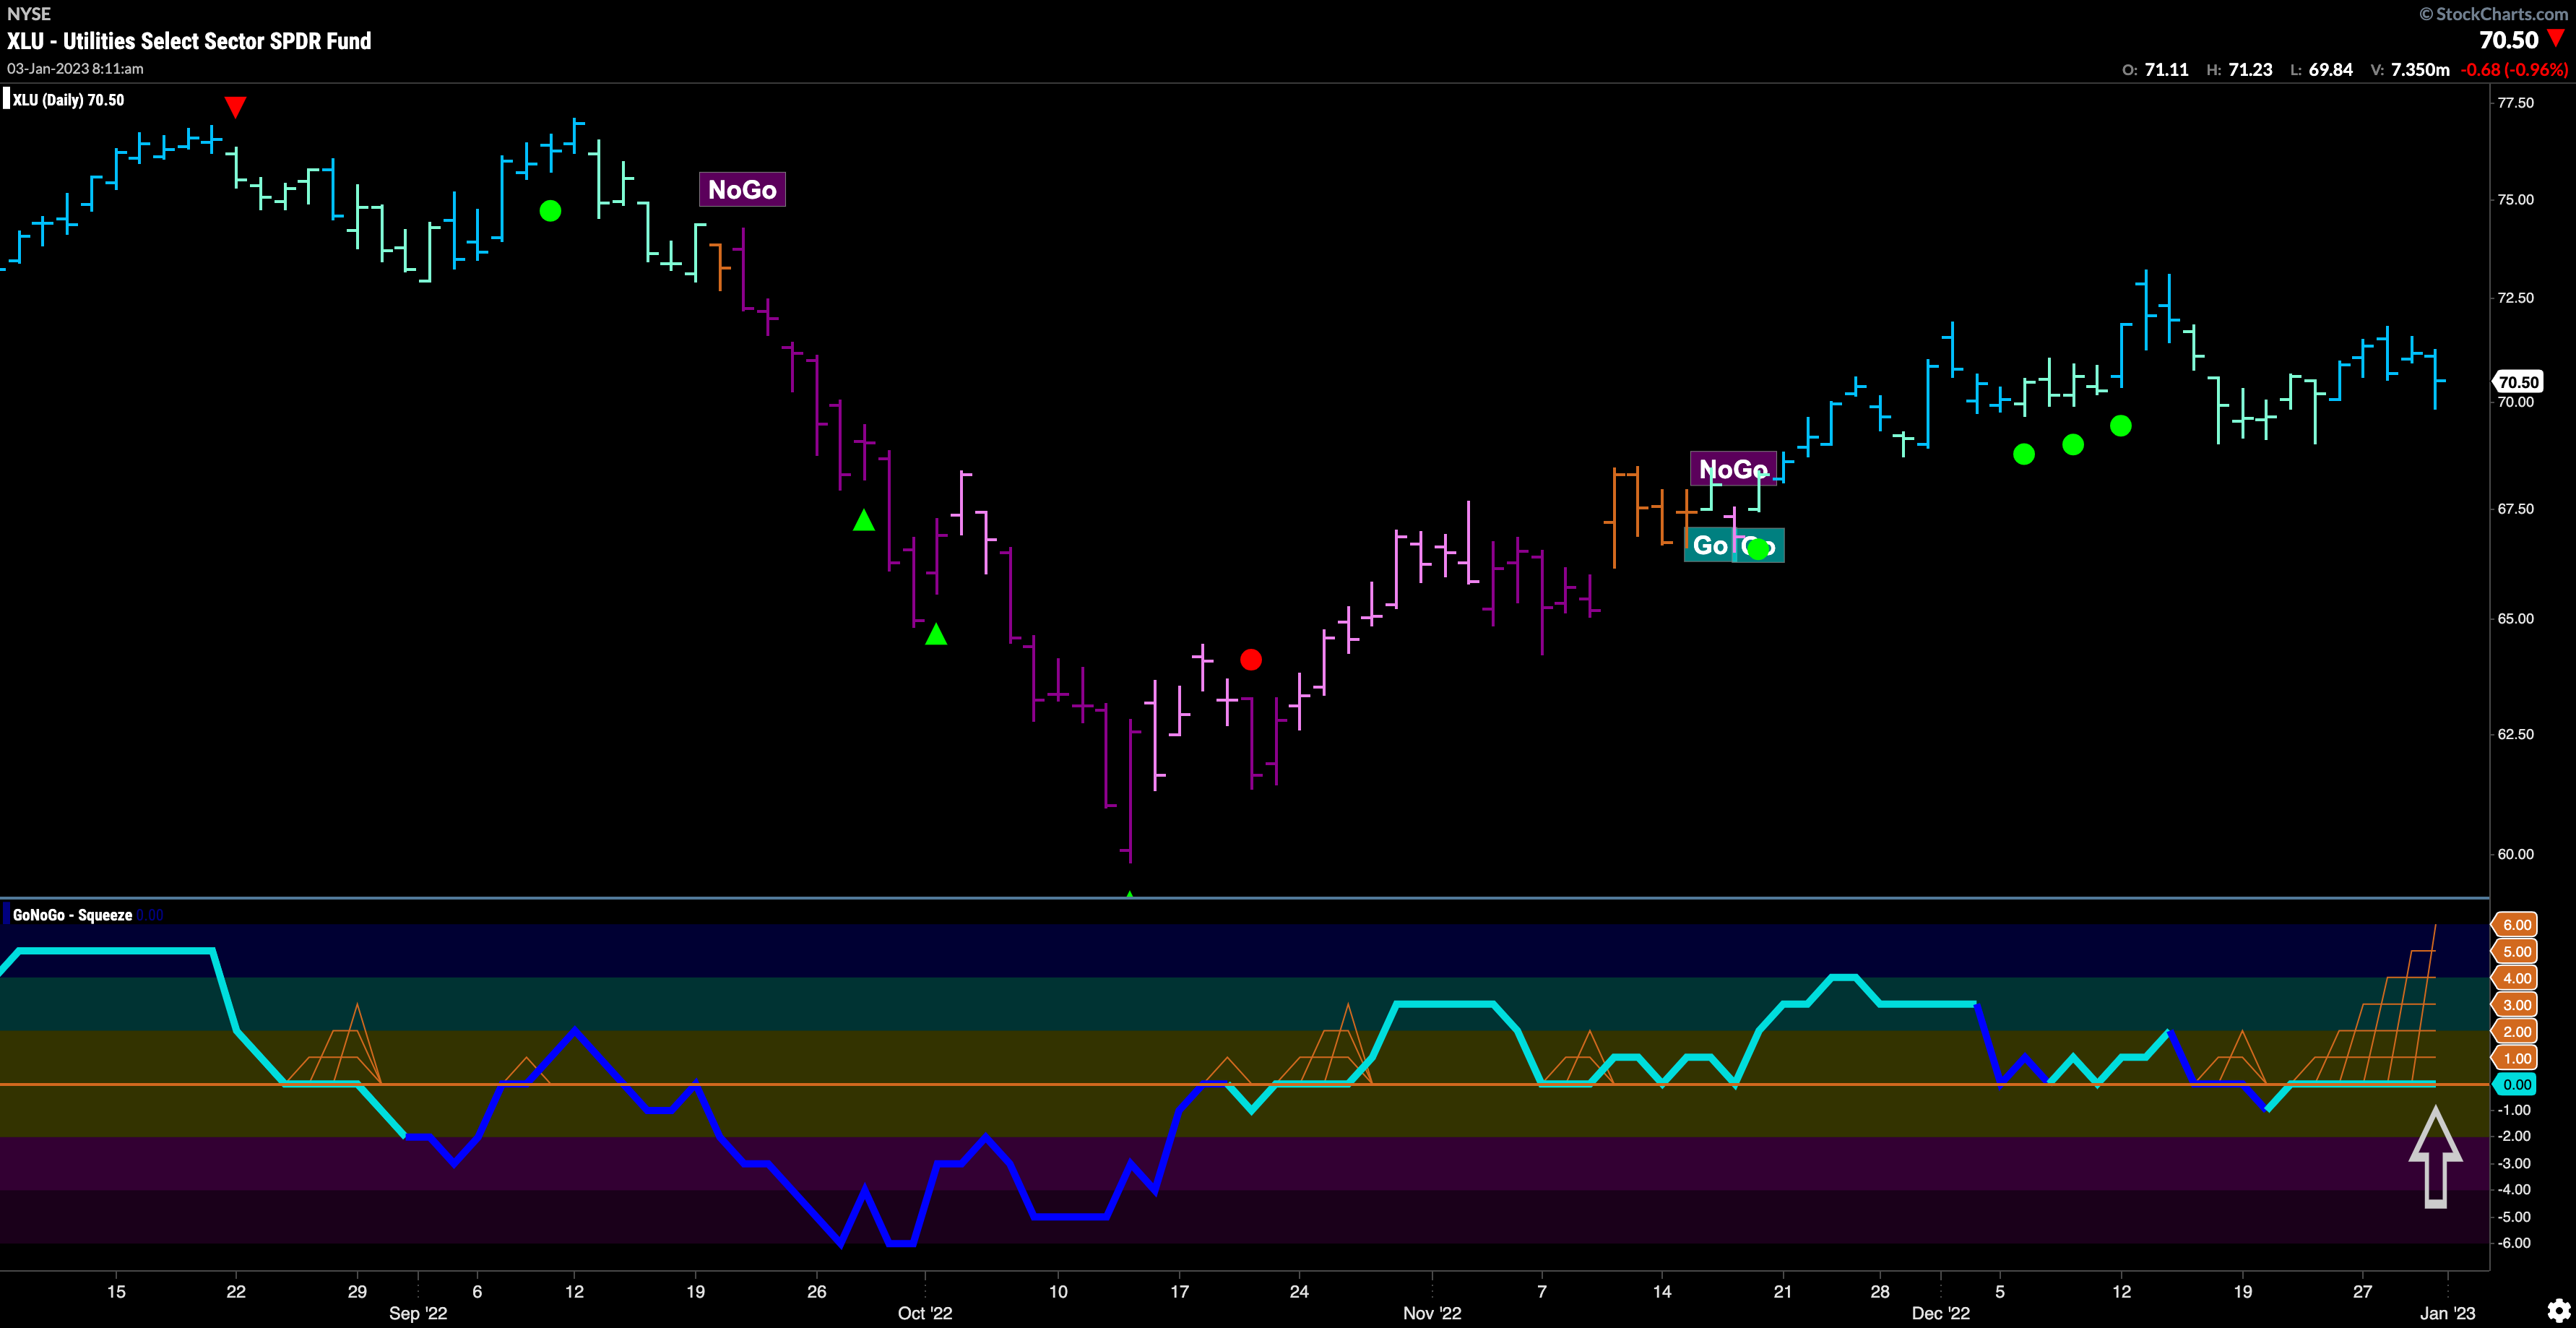The image size is (2576, 1328).
Task: Click the 70.50 current price tag on the axis
Action: click(2518, 382)
